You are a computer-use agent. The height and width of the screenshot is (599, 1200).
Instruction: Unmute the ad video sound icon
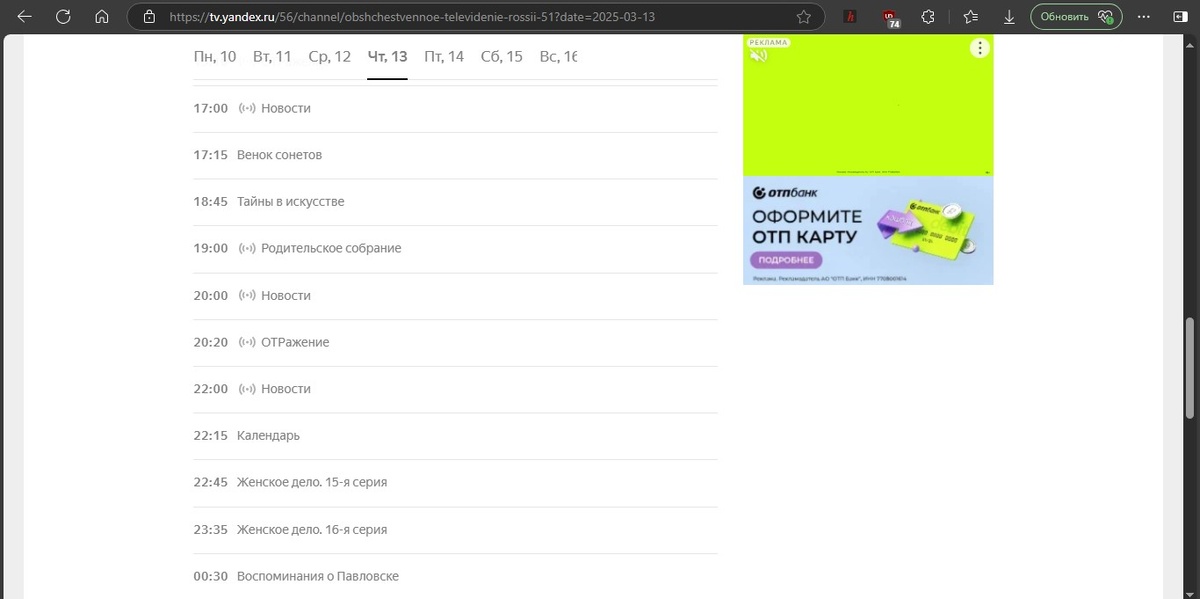(759, 56)
